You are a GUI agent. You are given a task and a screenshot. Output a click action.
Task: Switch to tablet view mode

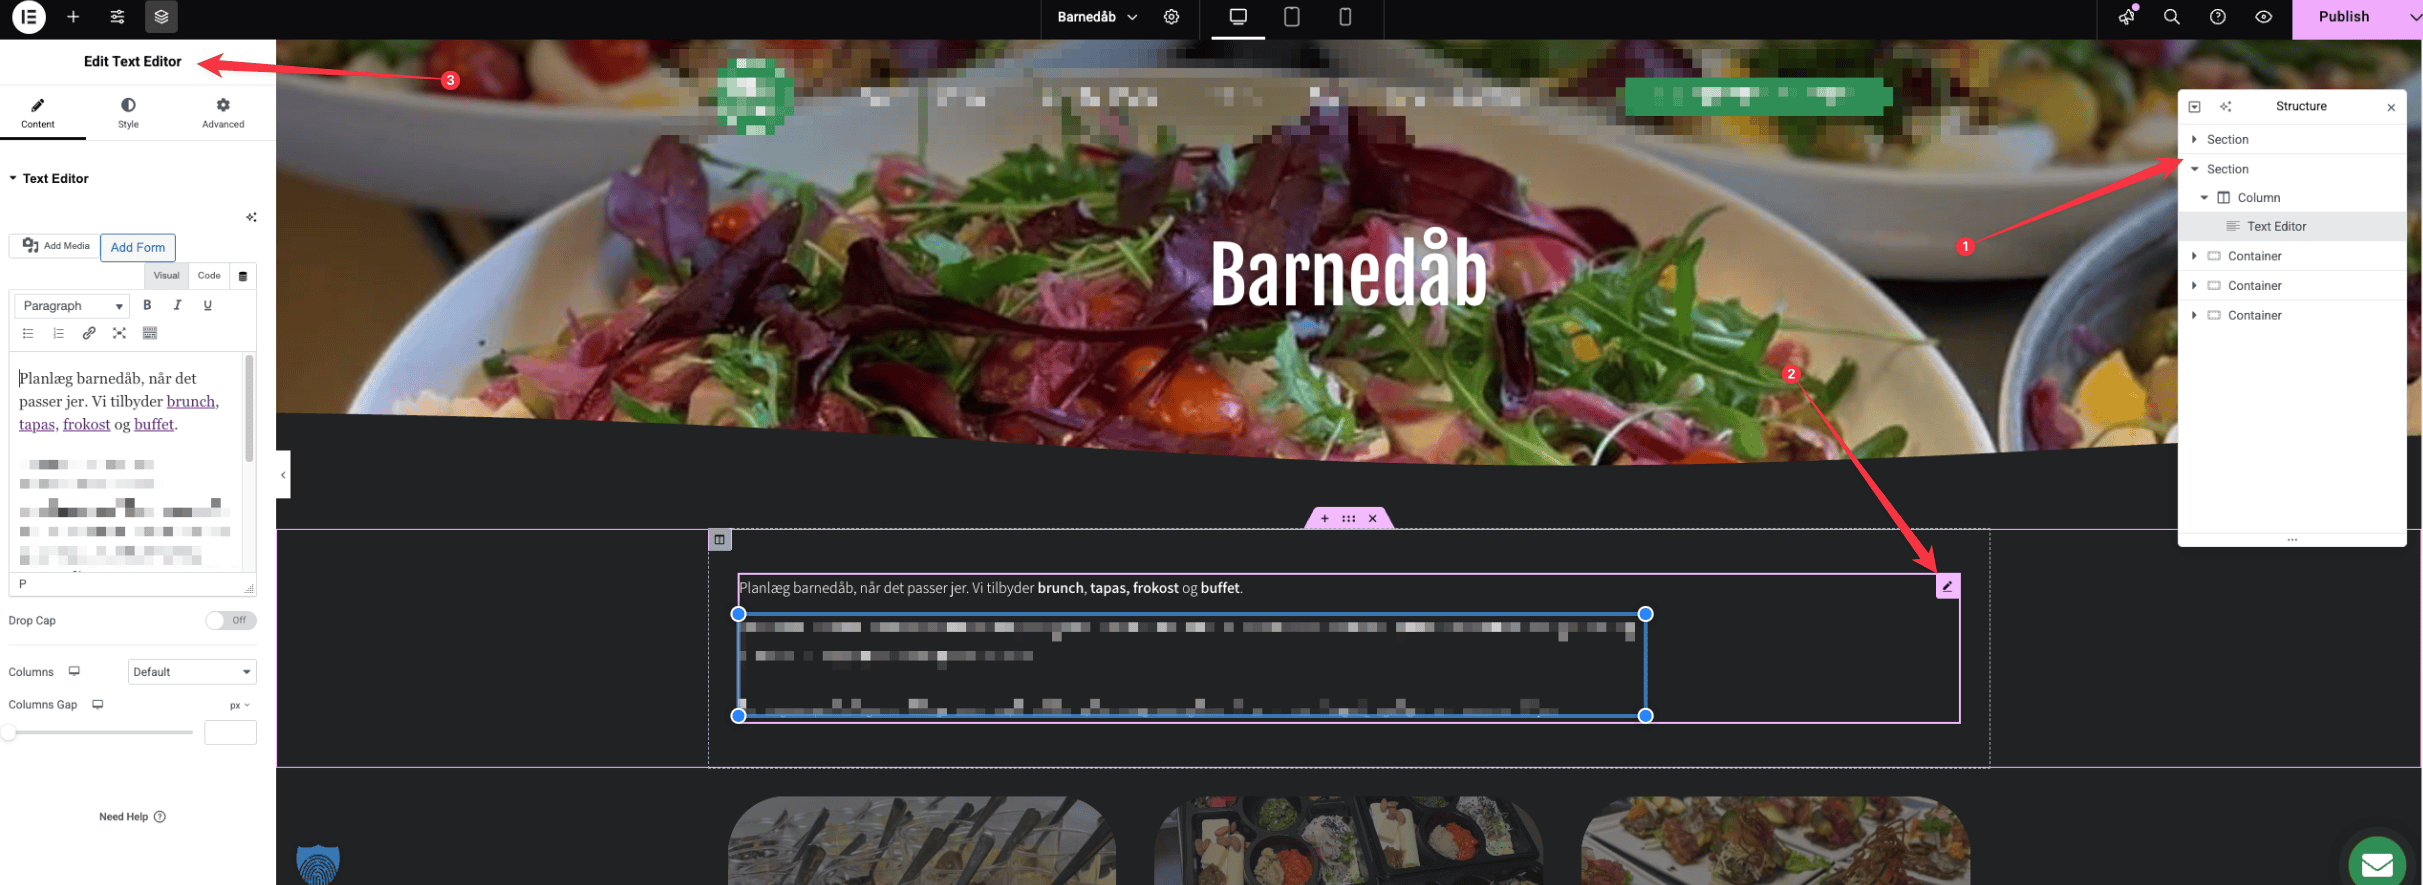pyautogui.click(x=1291, y=17)
